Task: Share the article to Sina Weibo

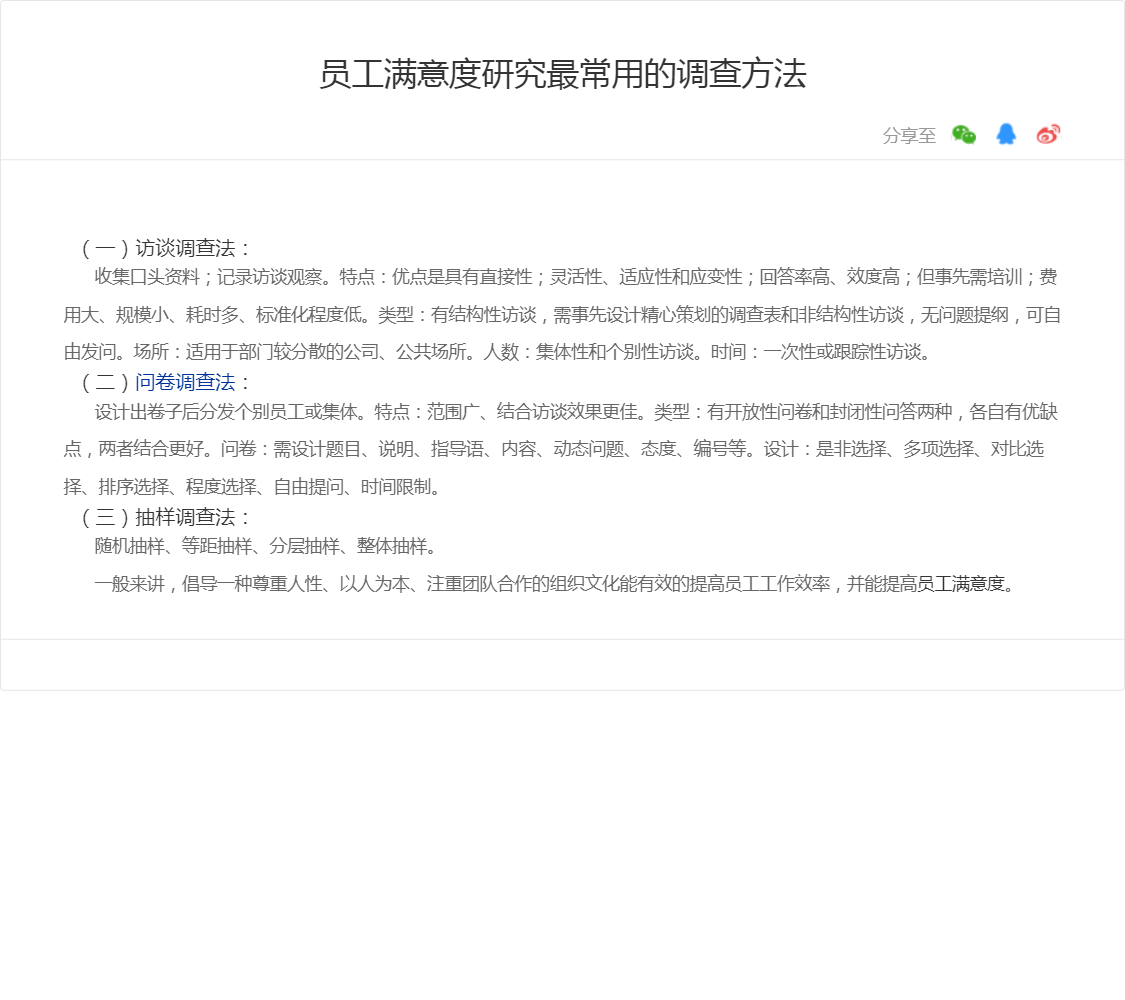Action: (1048, 134)
